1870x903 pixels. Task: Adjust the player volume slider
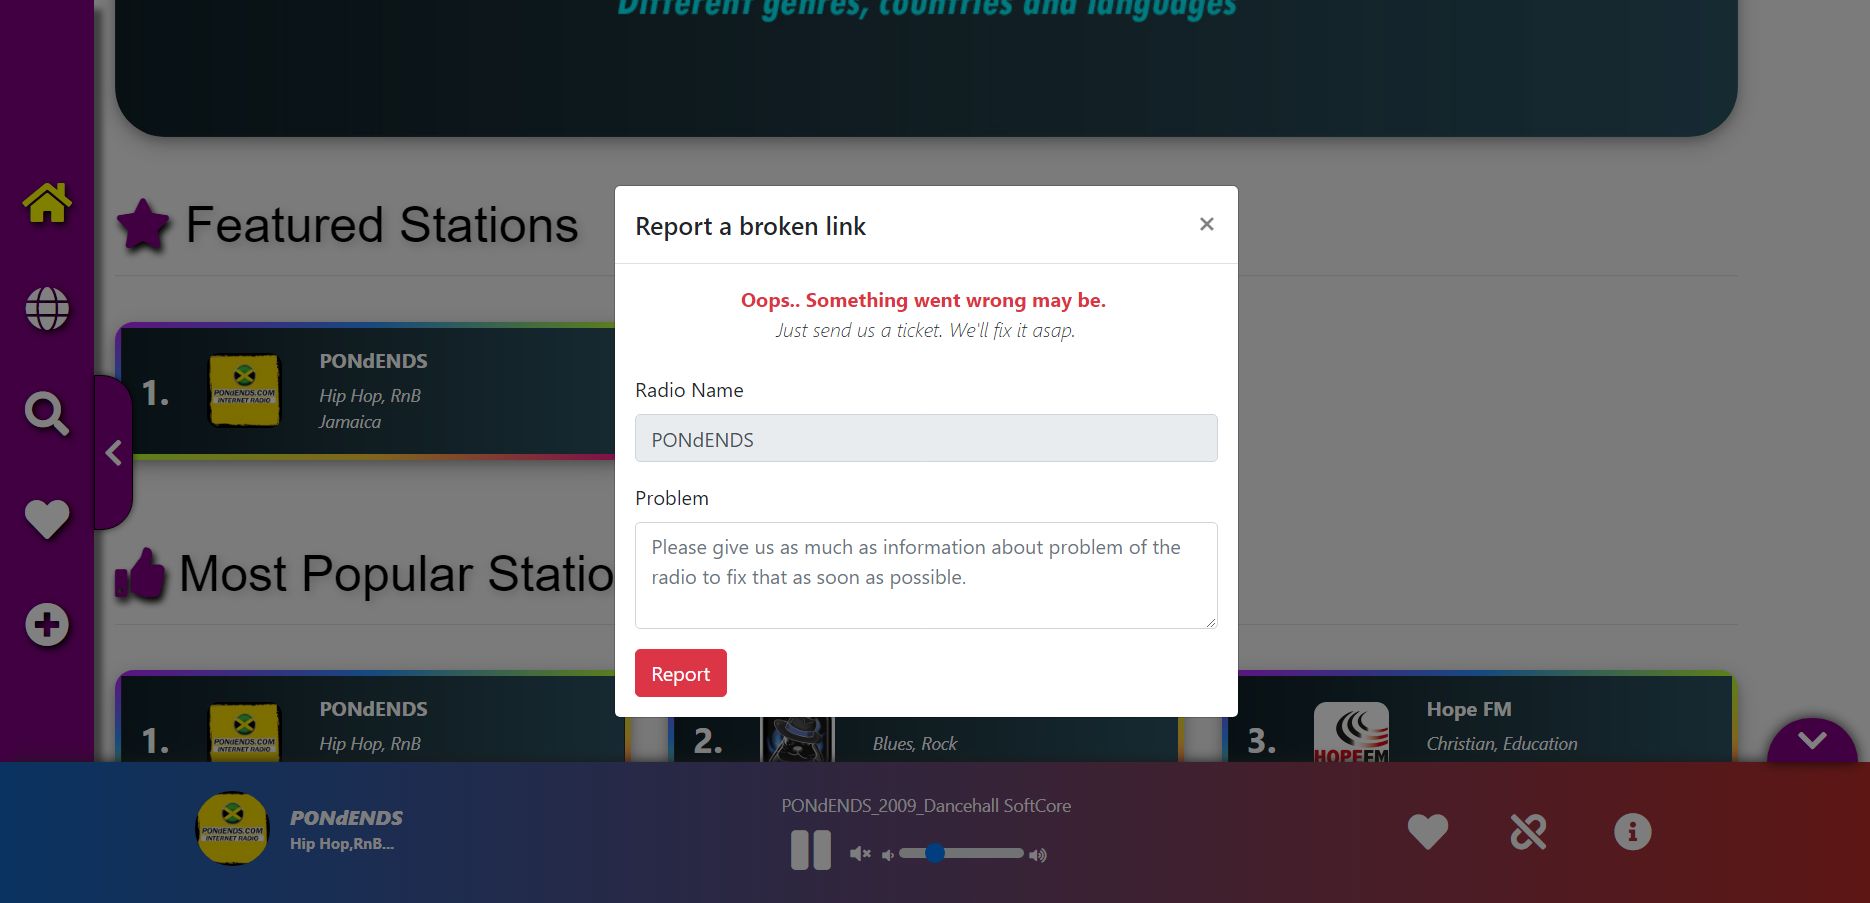961,853
